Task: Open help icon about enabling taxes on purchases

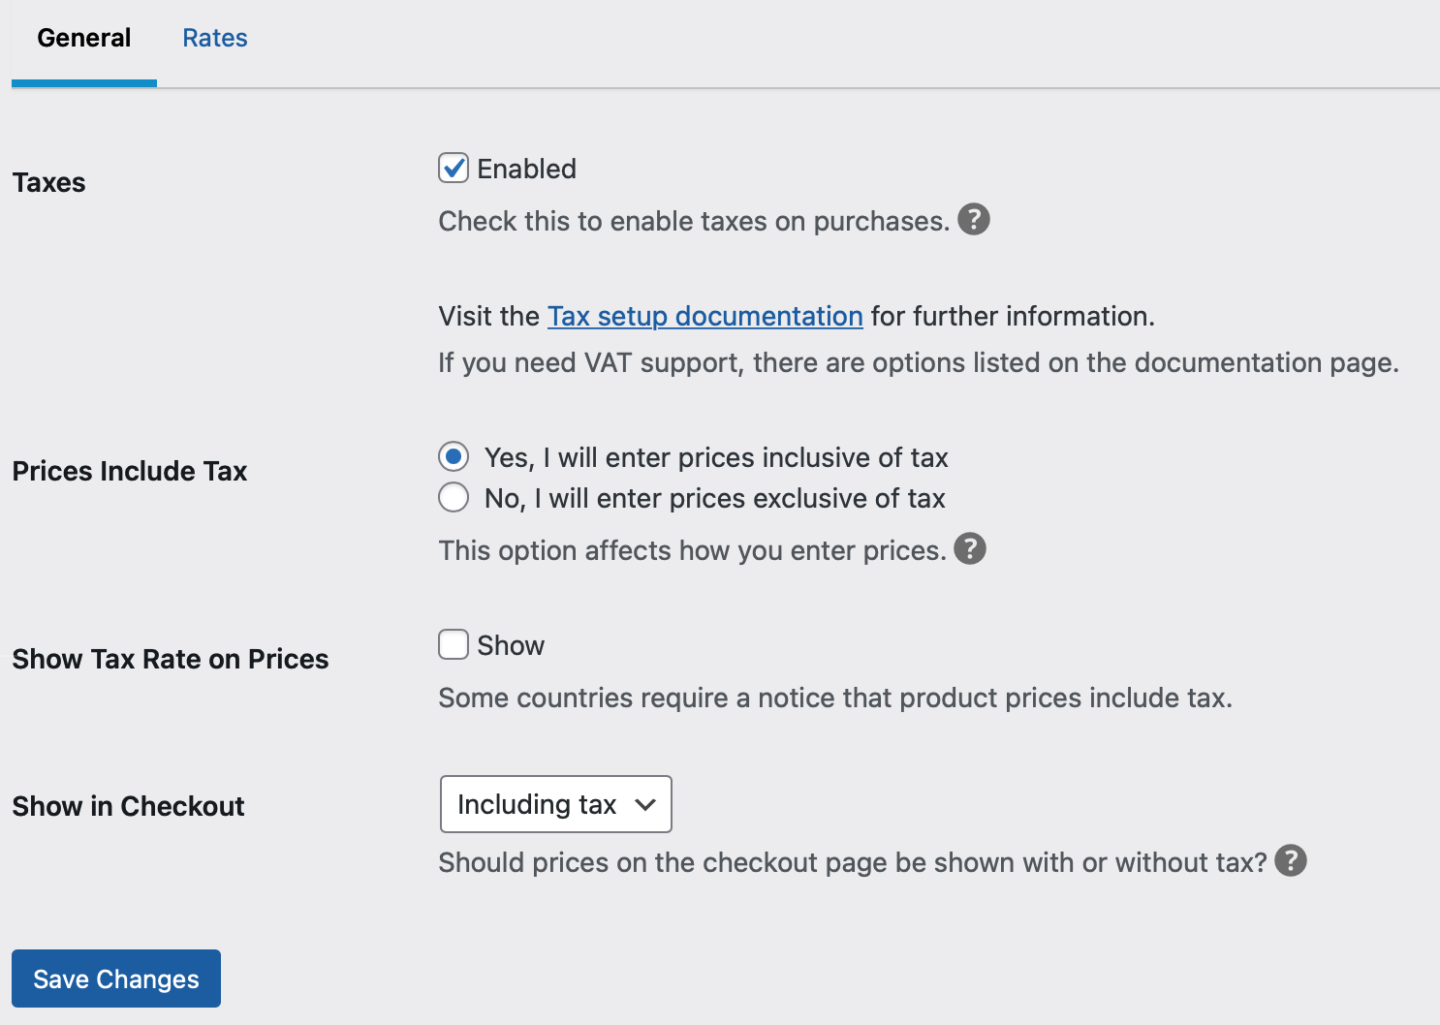Action: (x=973, y=219)
